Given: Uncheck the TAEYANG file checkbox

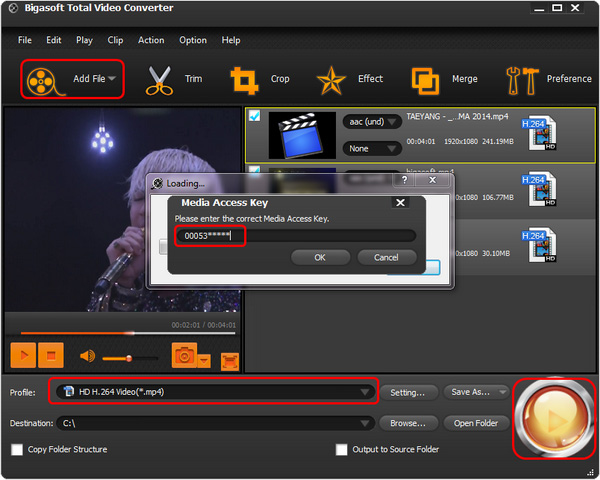Looking at the screenshot, I should point(254,116).
